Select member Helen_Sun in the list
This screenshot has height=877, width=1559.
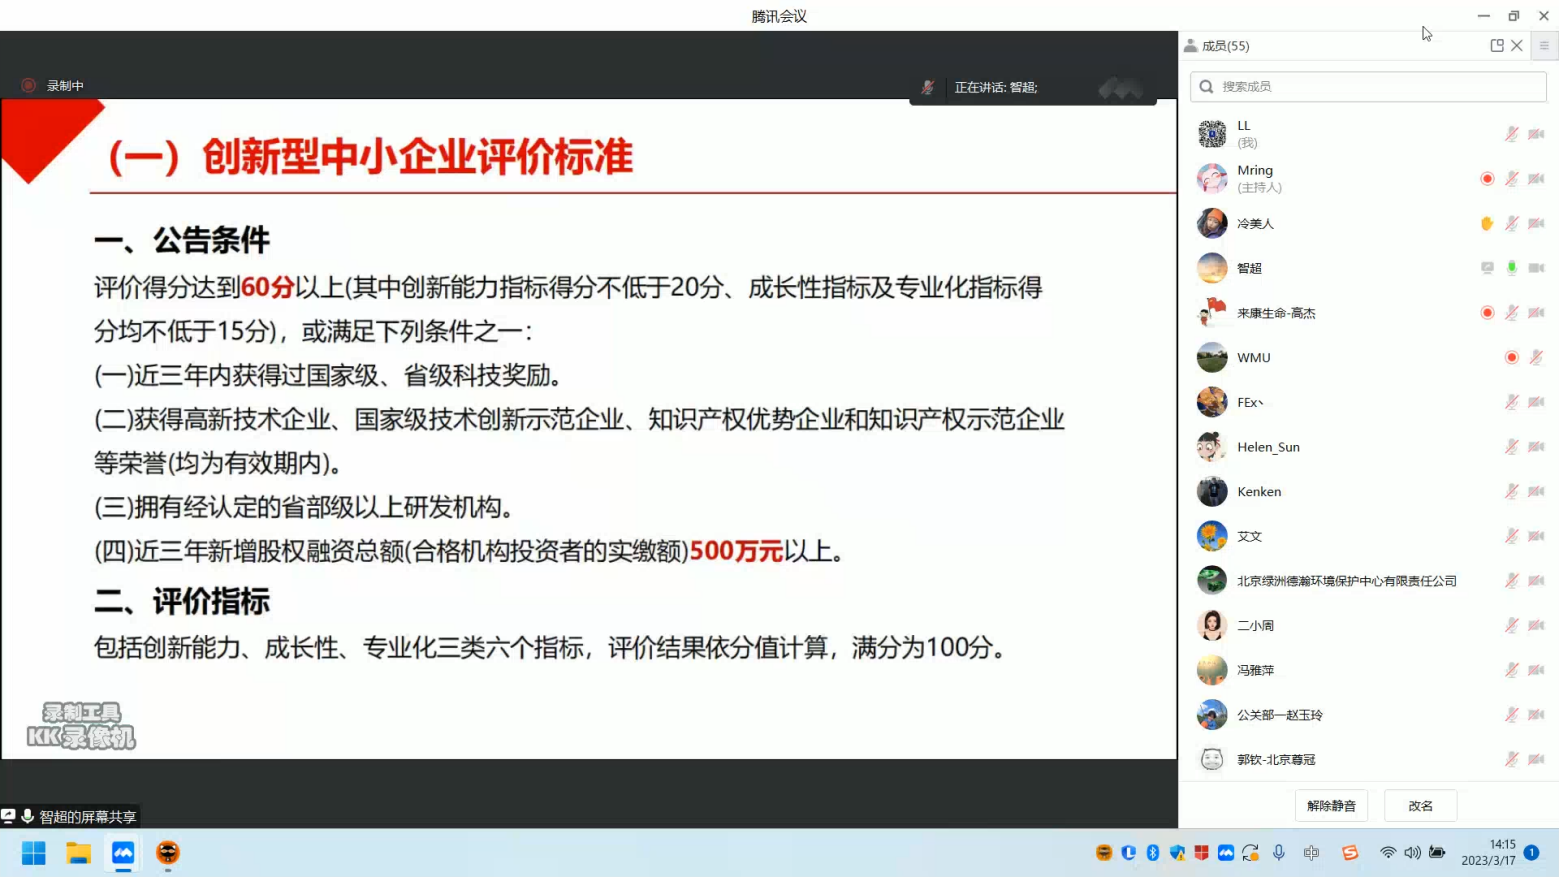(x=1268, y=447)
